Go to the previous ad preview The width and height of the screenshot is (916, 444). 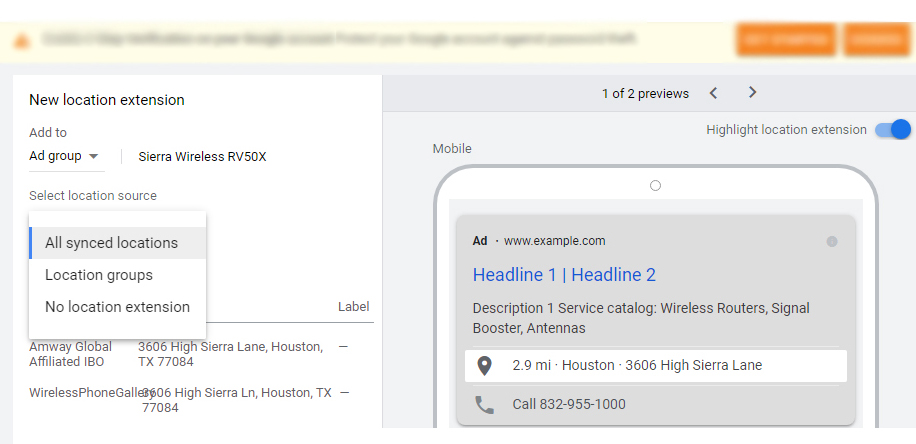click(x=713, y=93)
